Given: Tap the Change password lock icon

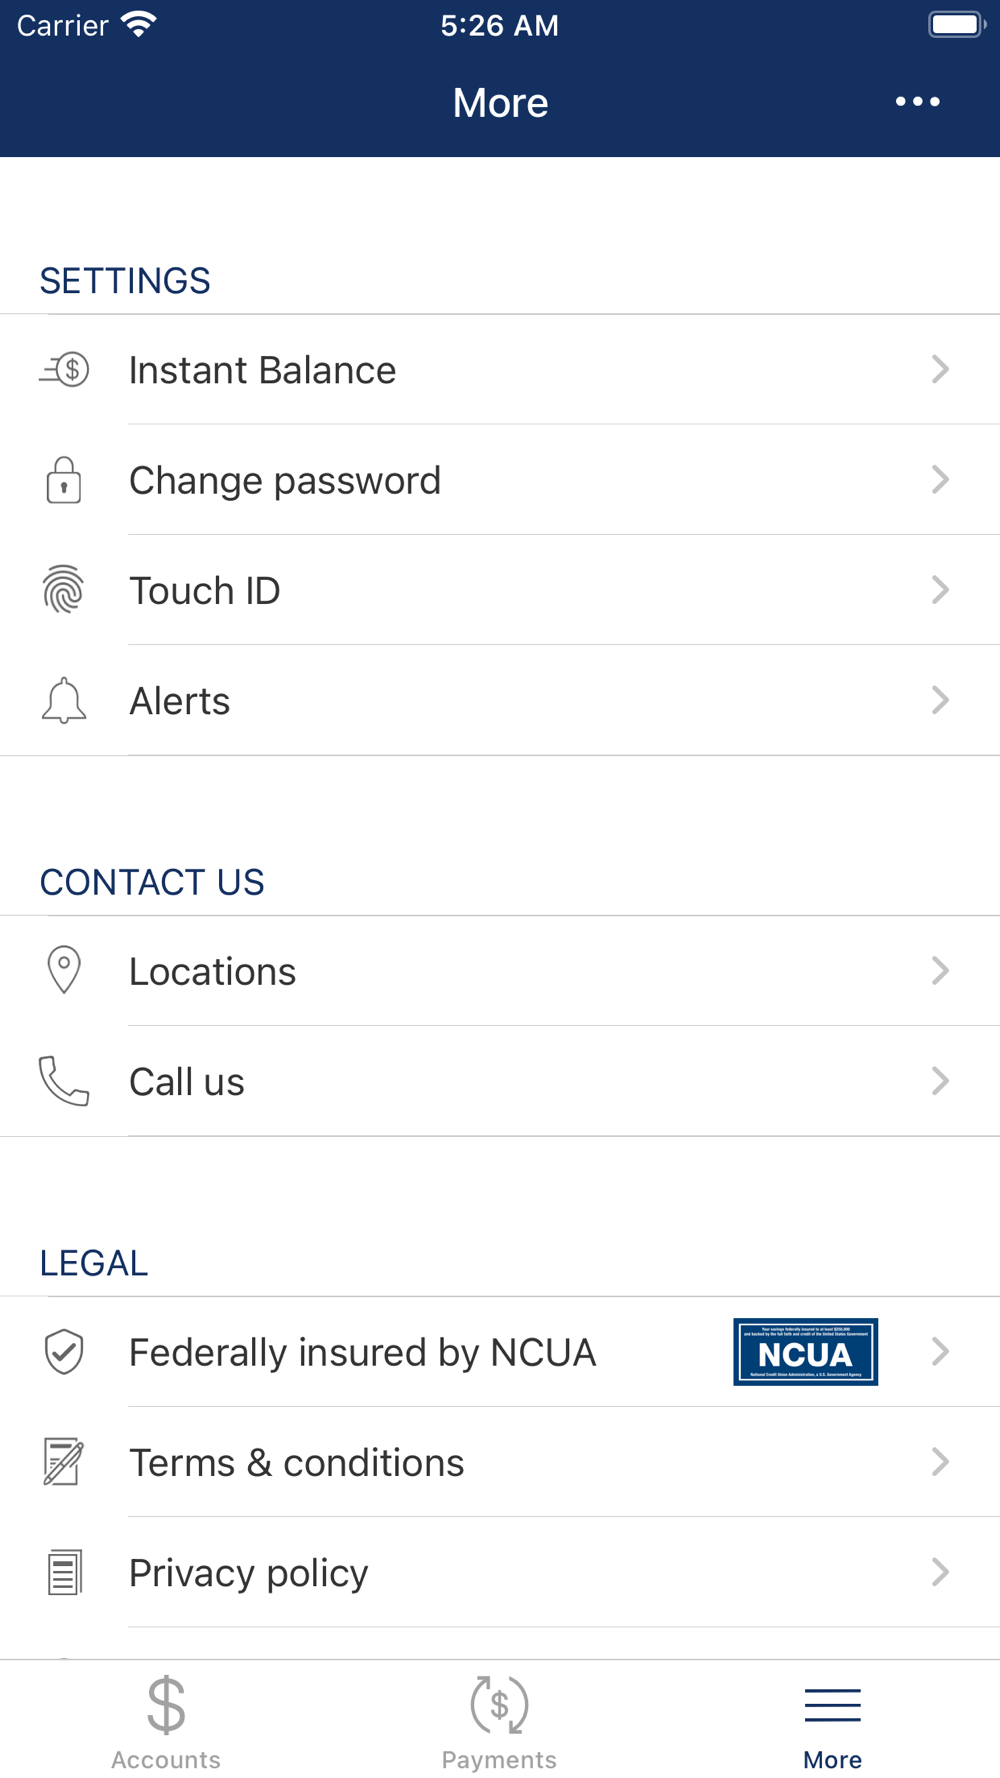Looking at the screenshot, I should coord(64,480).
